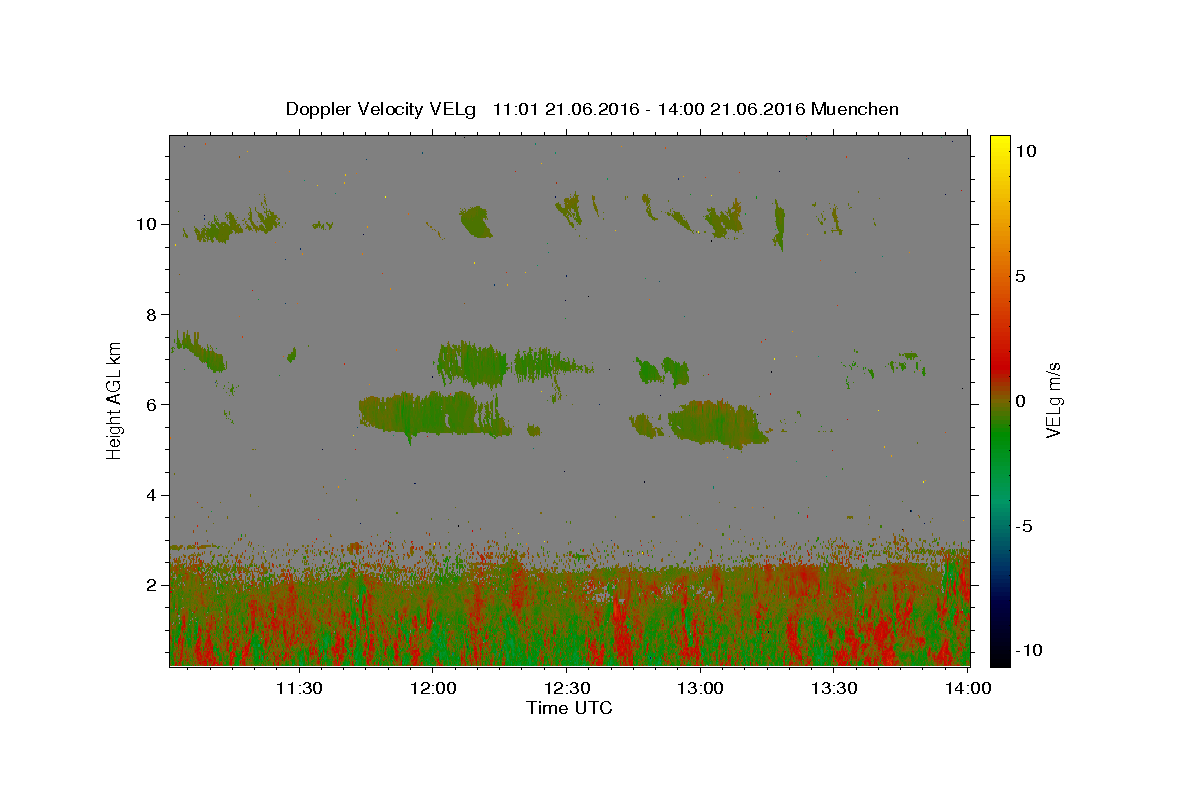Click the 13:30 time tick label
Viewport: 1200px width, 800px height.
(x=833, y=688)
